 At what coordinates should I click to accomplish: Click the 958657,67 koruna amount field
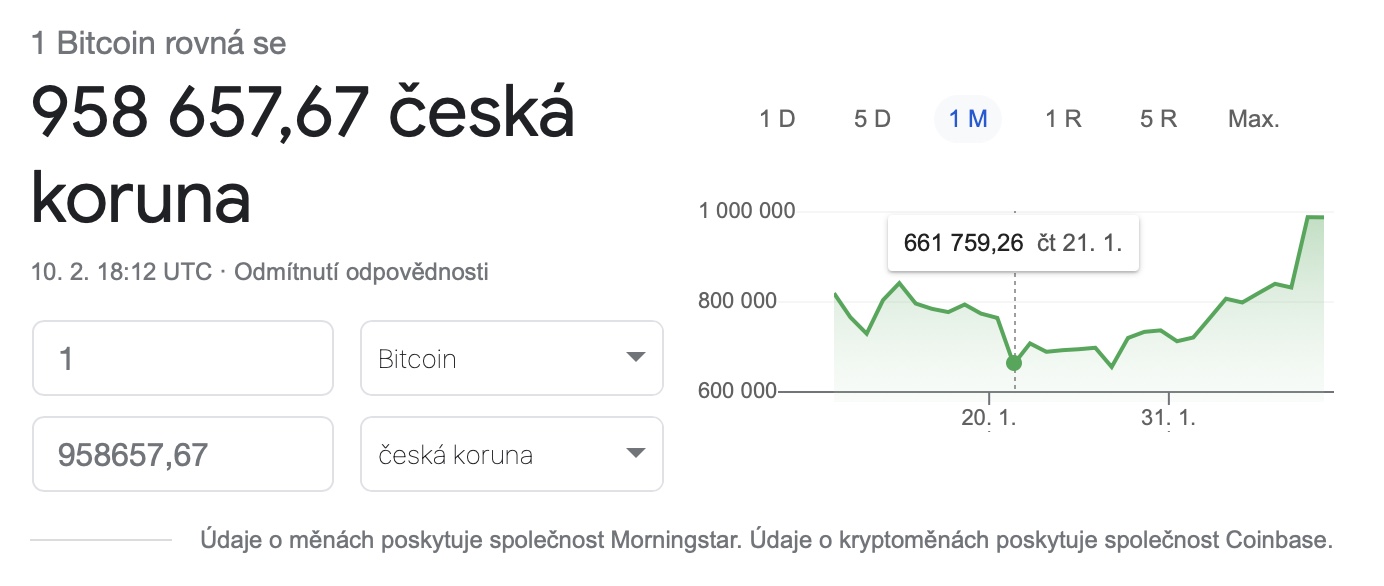pos(183,455)
